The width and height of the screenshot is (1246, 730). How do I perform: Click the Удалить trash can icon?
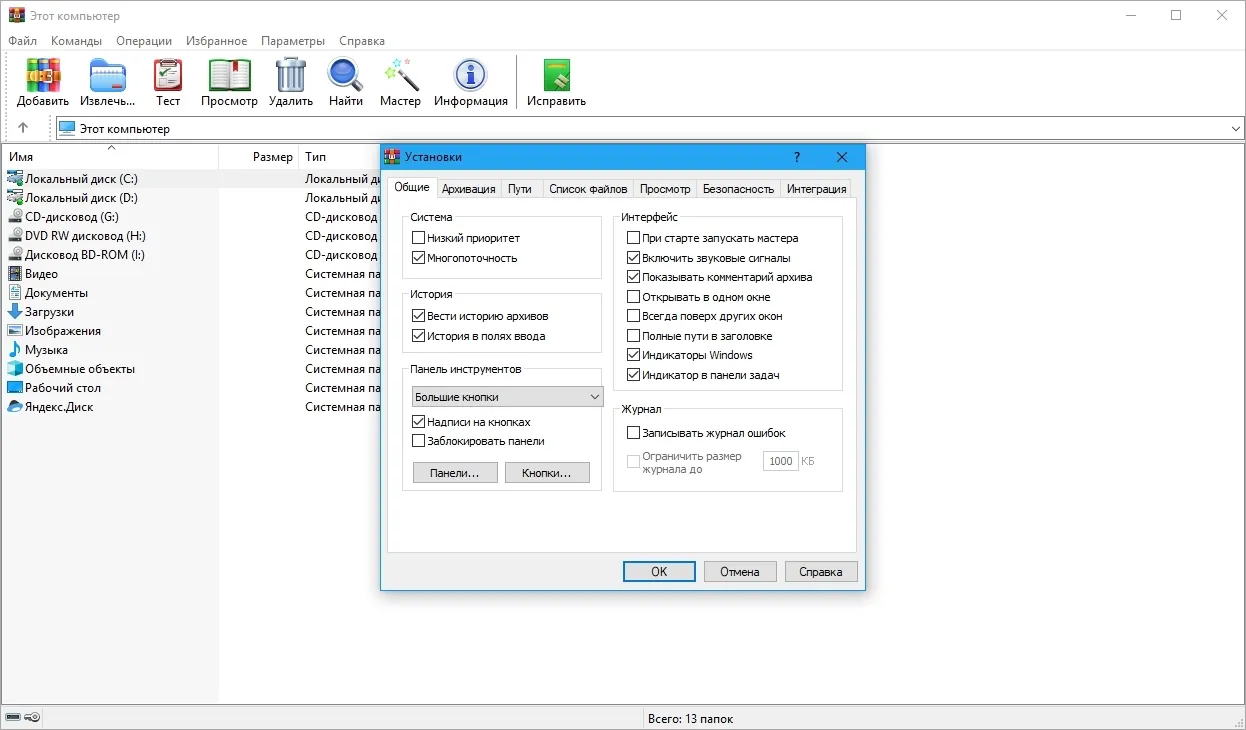tap(291, 76)
